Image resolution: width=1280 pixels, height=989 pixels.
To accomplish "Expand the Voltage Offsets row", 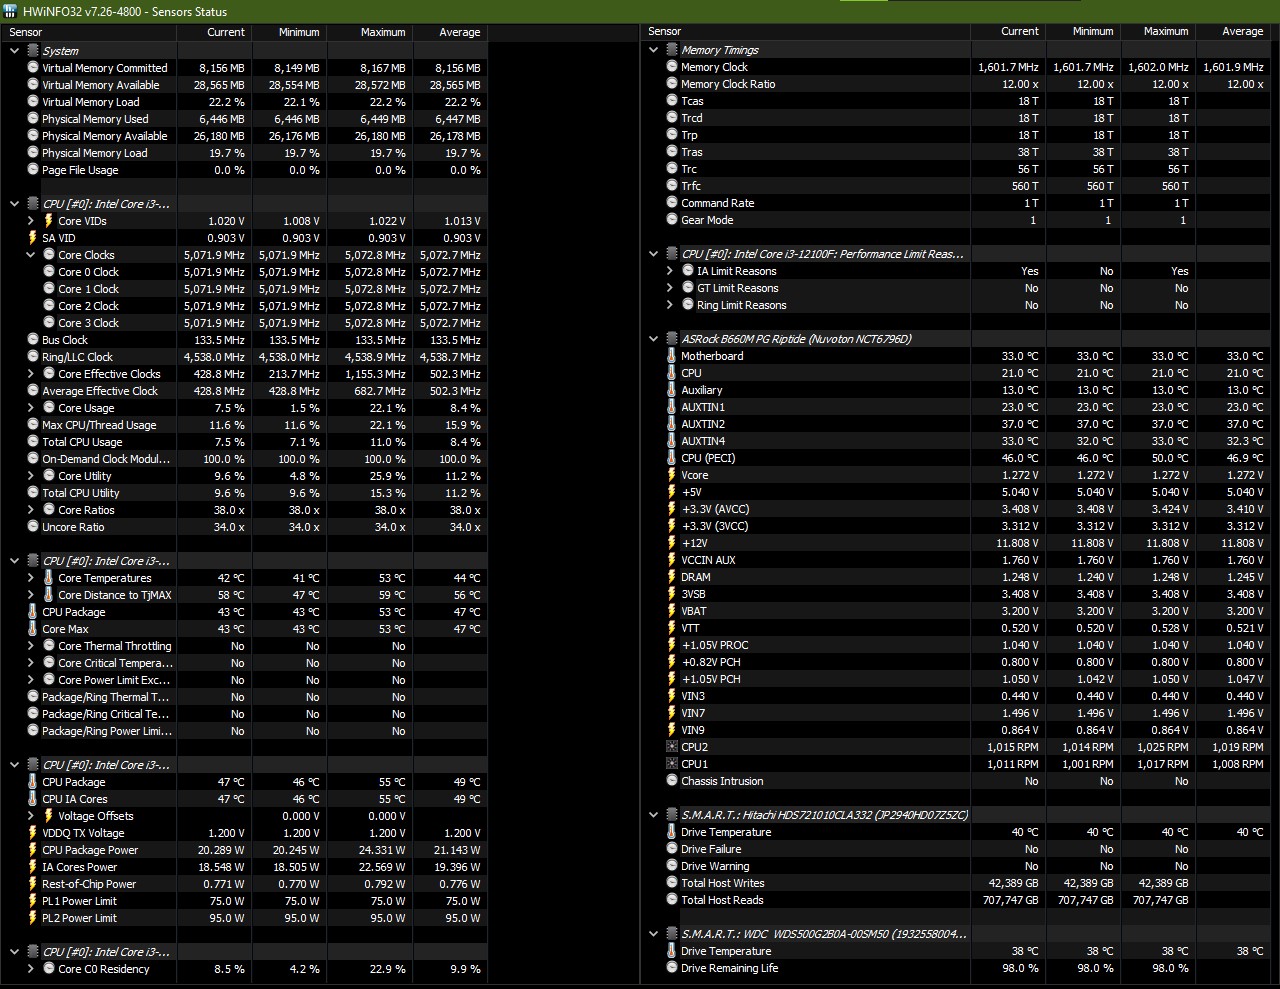I will pos(31,815).
